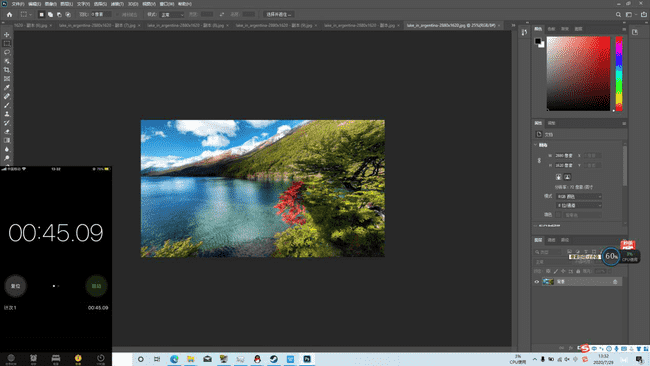The image size is (650, 366).
Task: Open the Layer menu
Action: 66,4
